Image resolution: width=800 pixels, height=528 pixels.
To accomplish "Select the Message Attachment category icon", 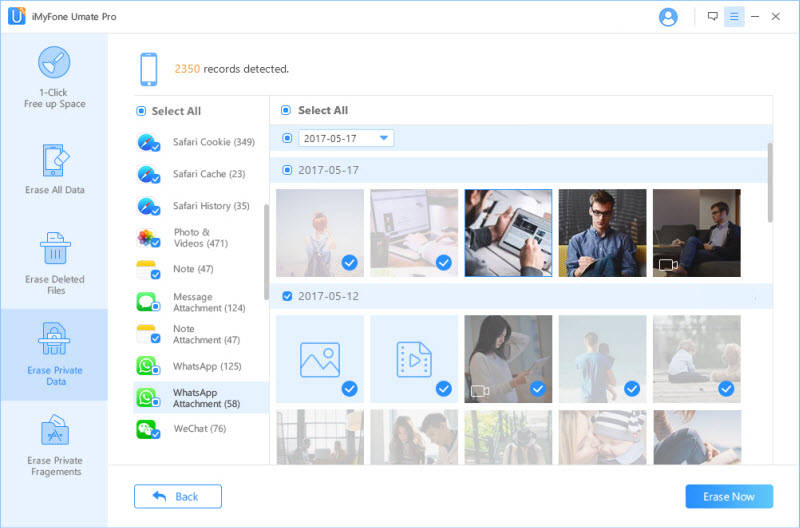I will (148, 302).
